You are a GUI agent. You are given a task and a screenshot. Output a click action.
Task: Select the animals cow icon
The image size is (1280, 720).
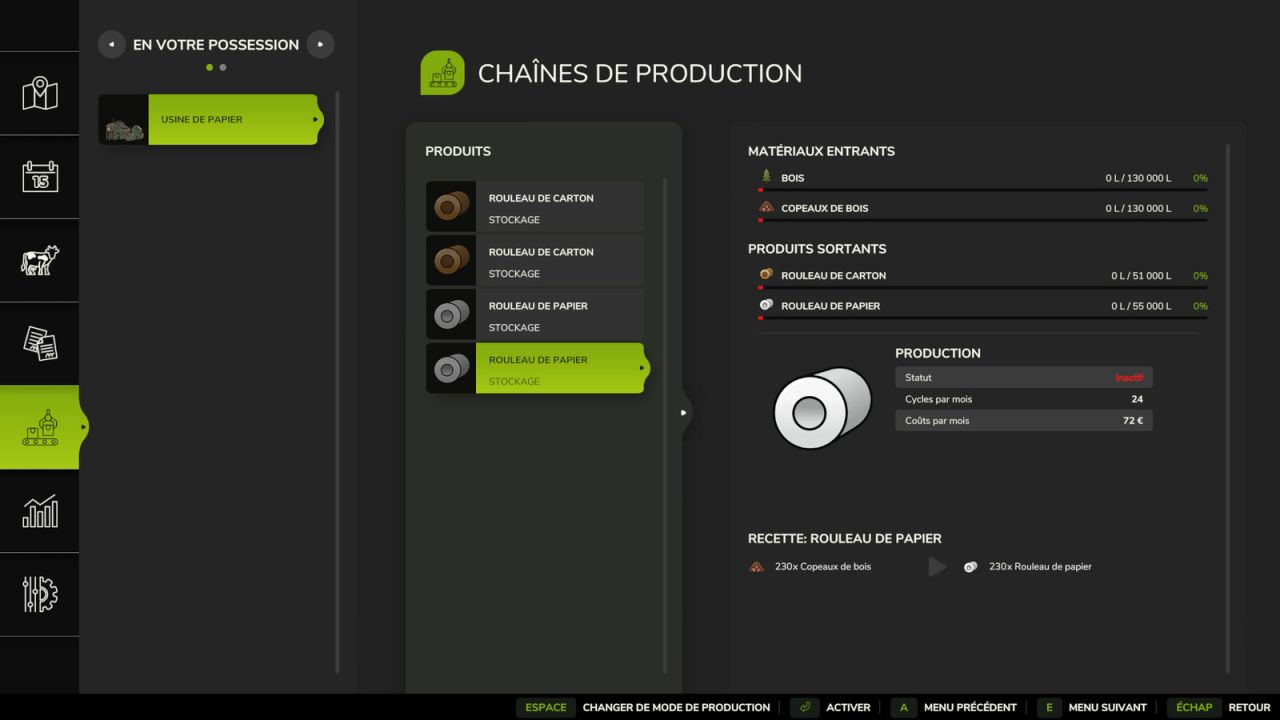tap(40, 260)
